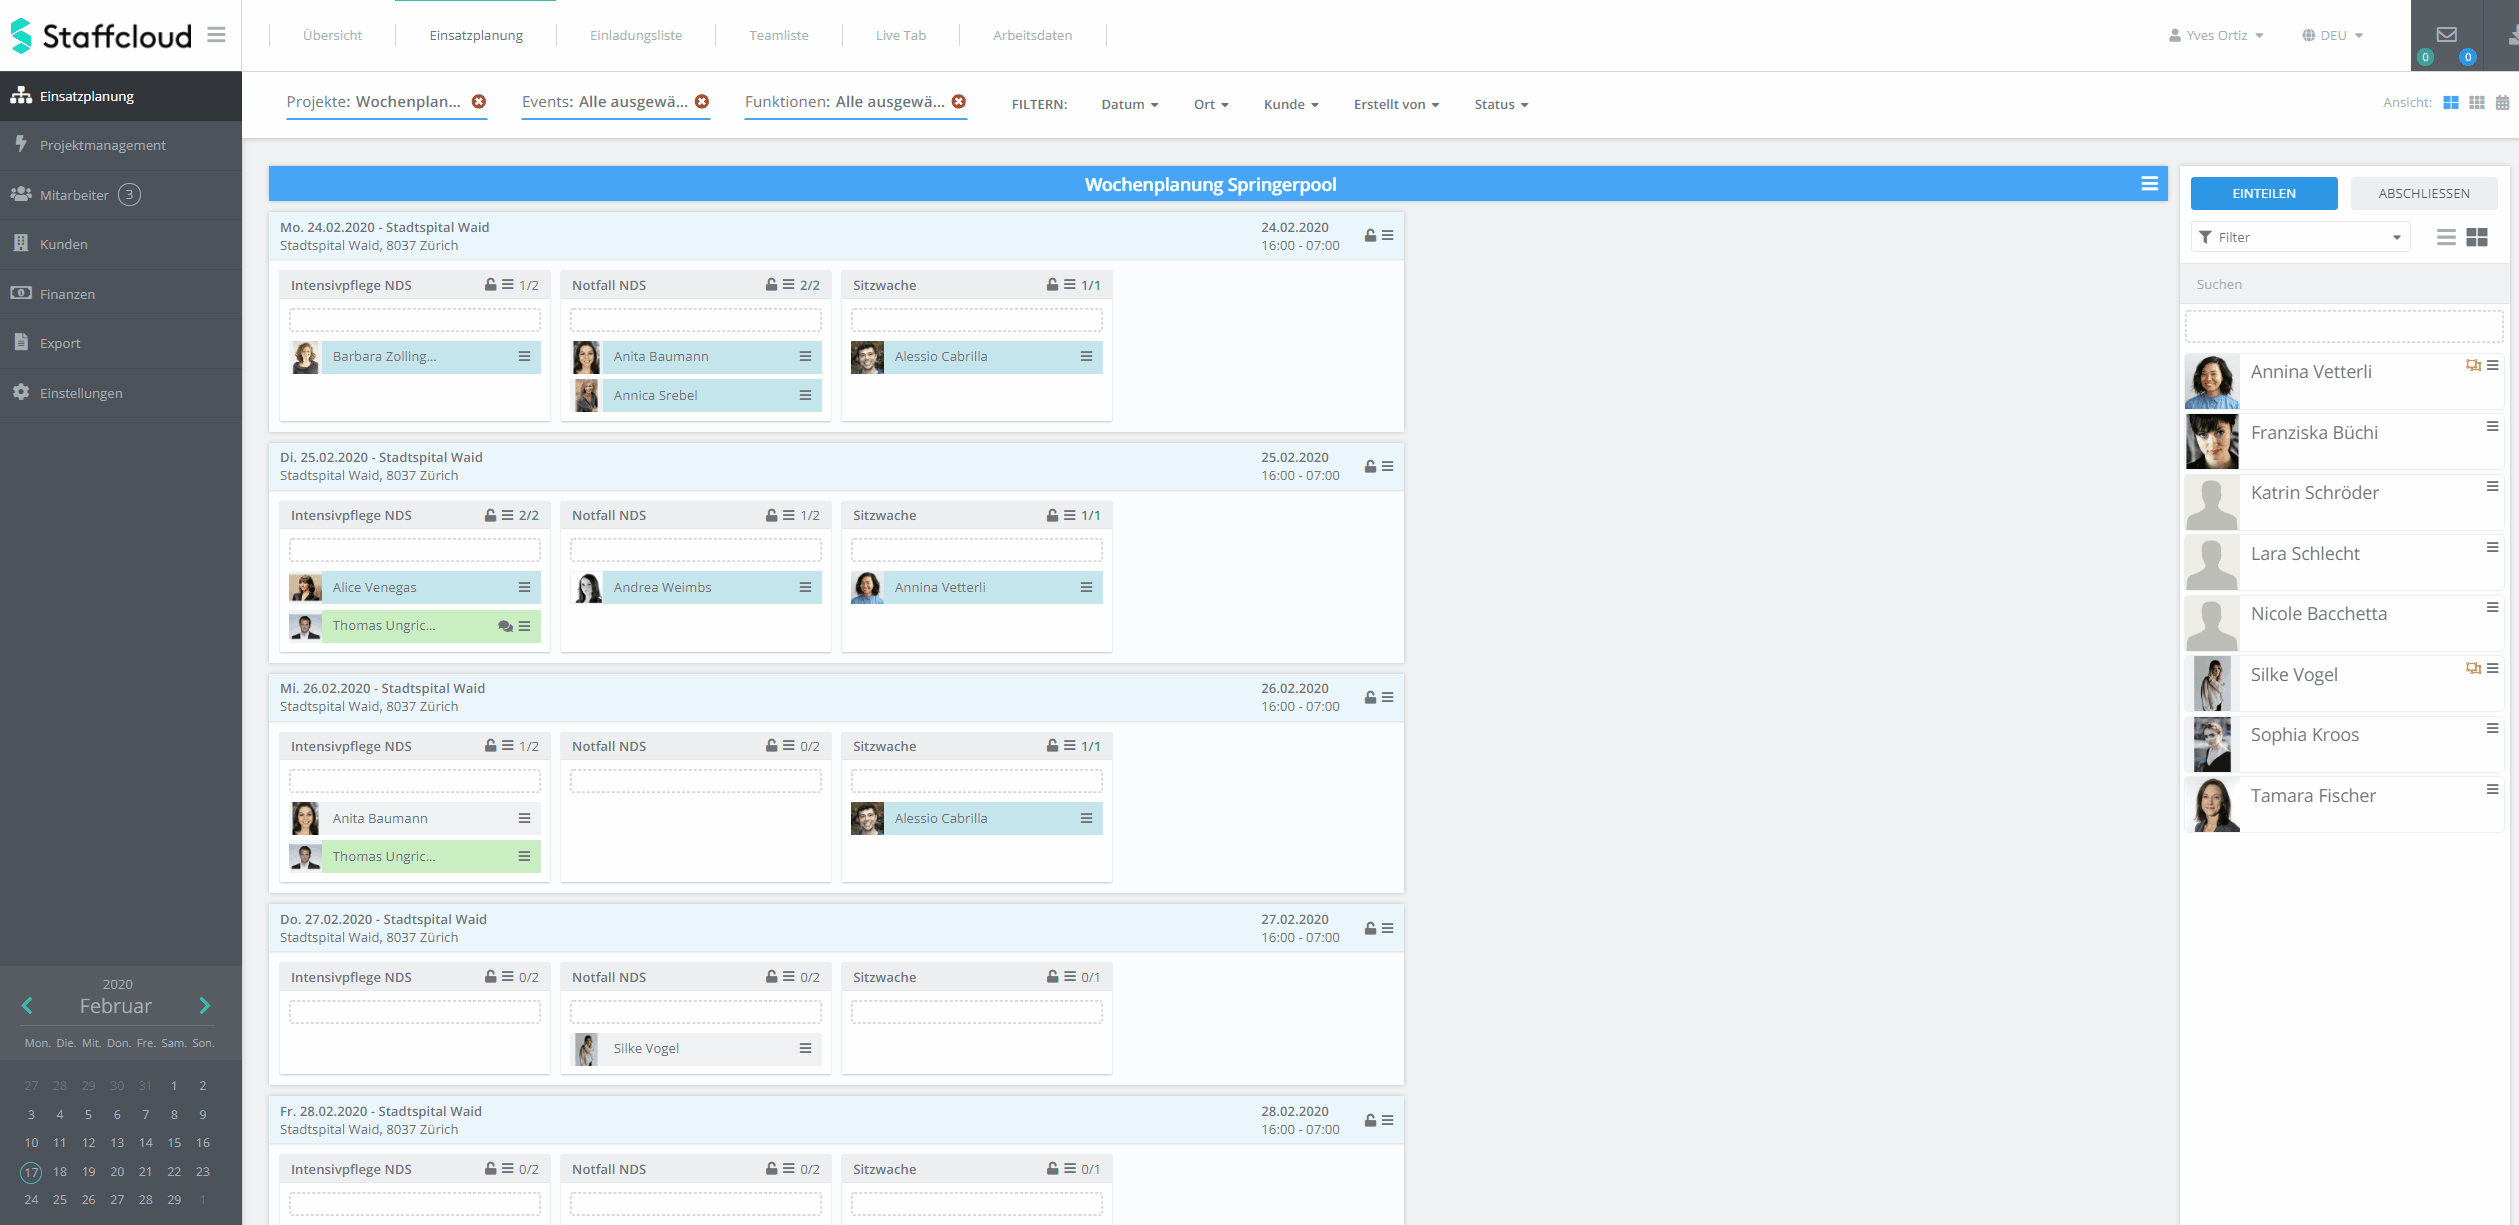The width and height of the screenshot is (2519, 1225).
Task: Click the message icon next to Silke Vogel
Action: click(x=2472, y=668)
